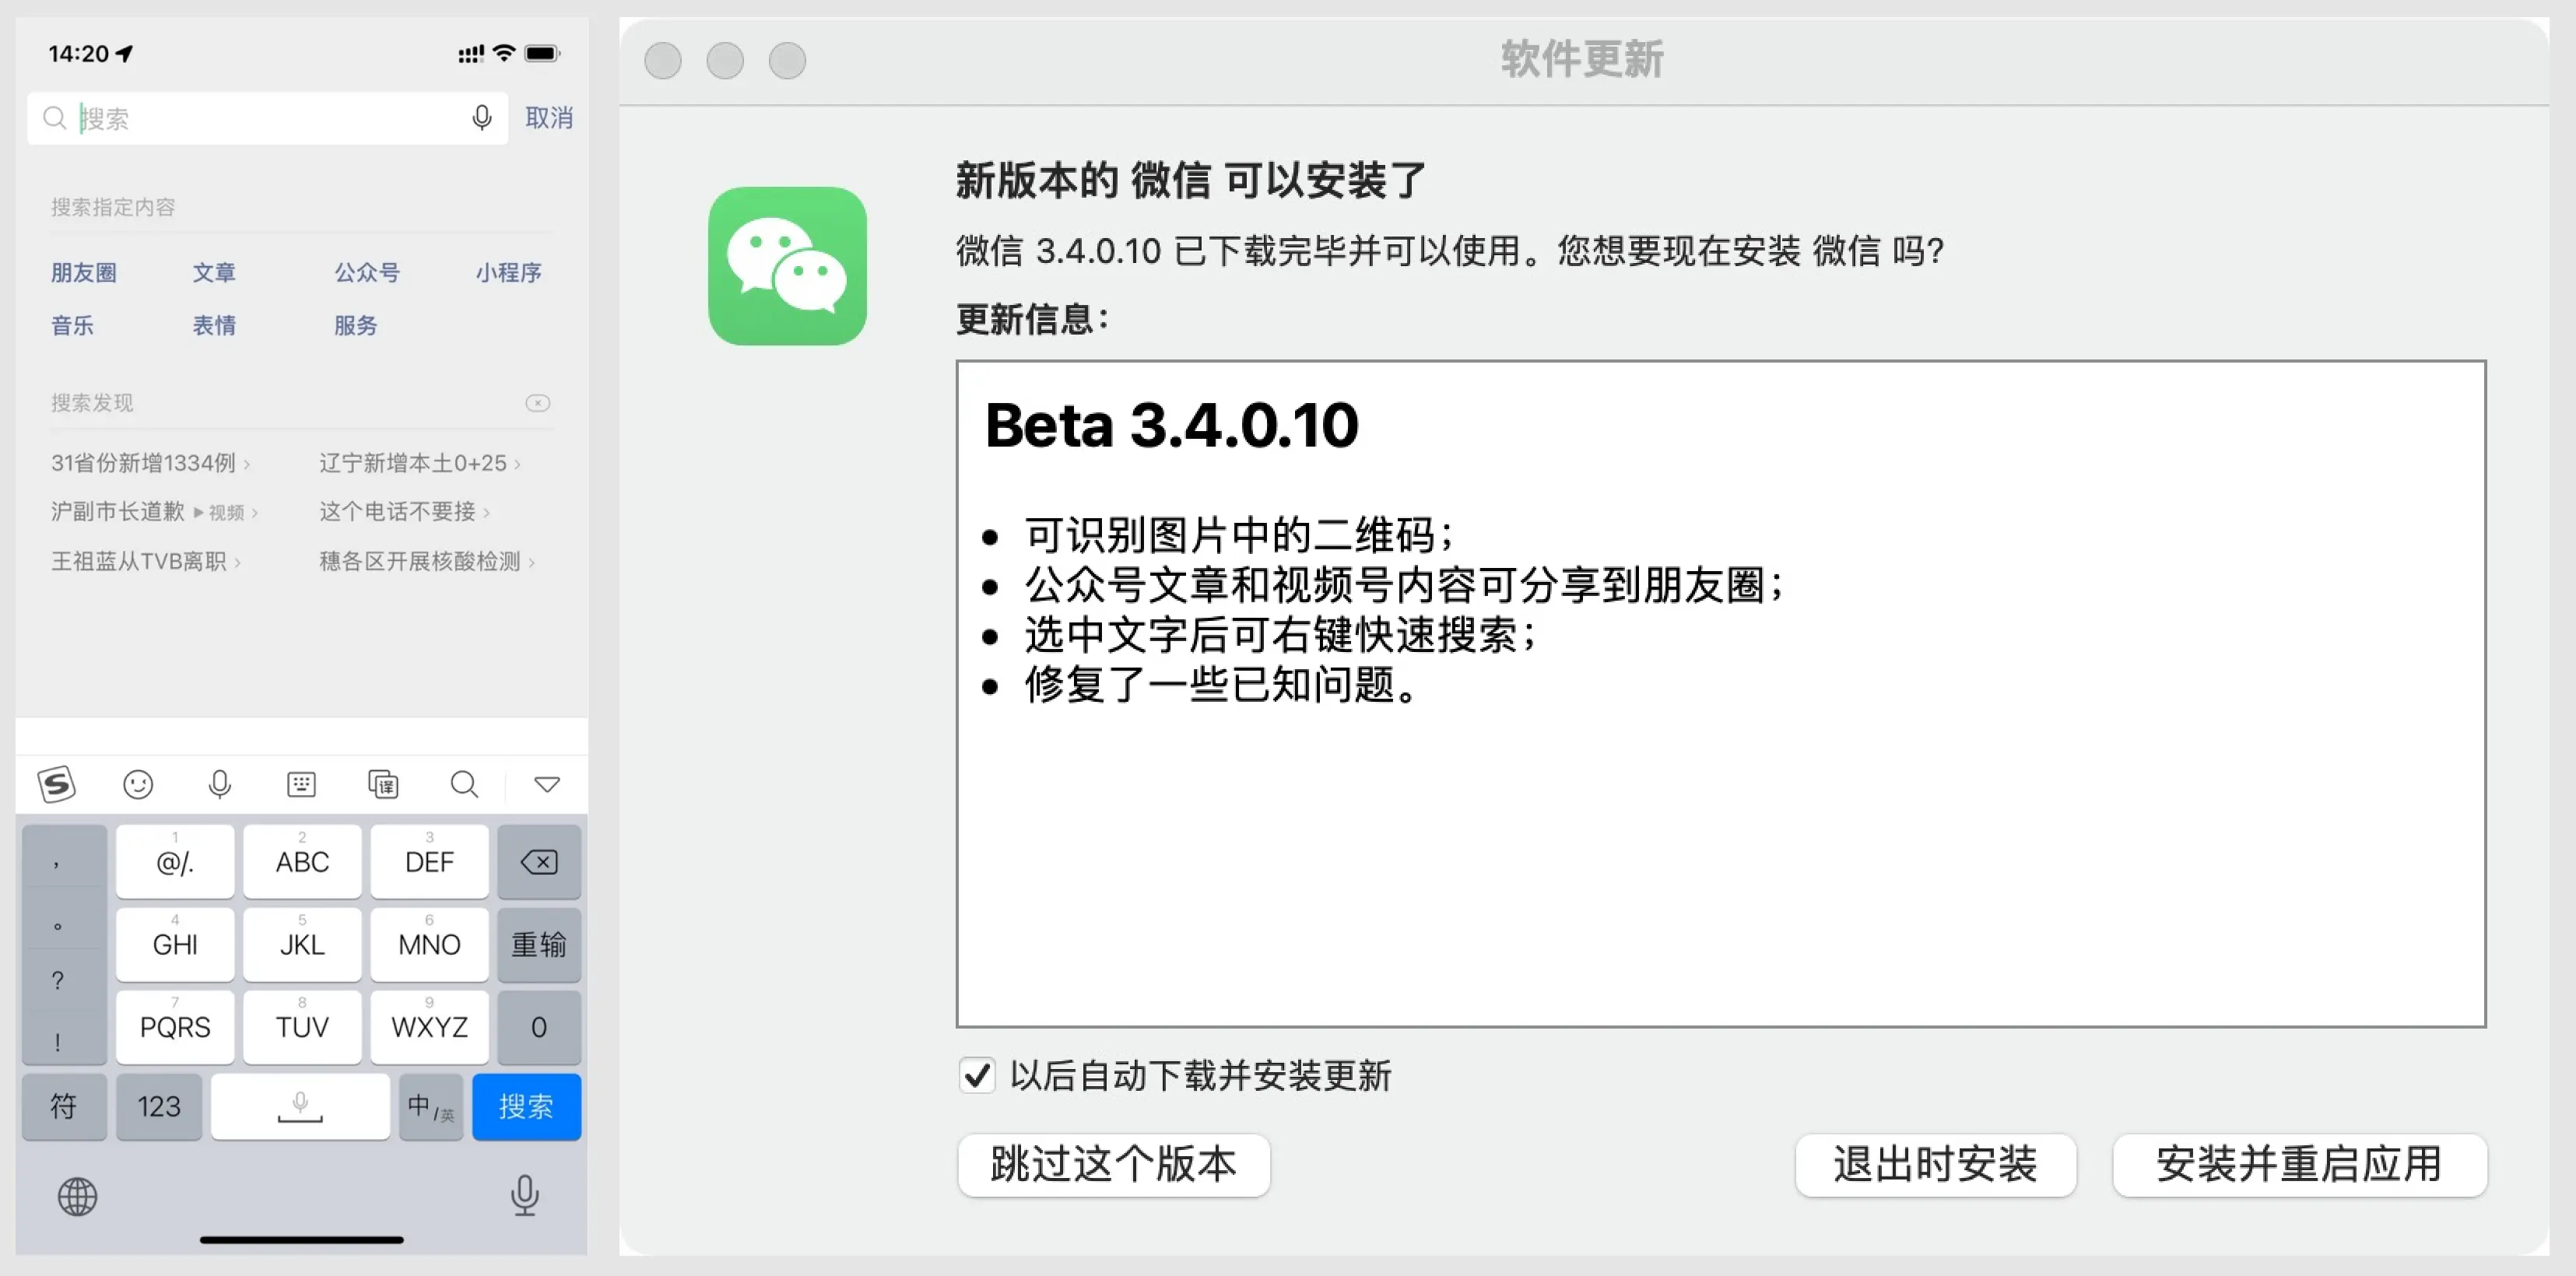This screenshot has height=1276, width=2576.
Task: Open the keyboard layout switcher icon
Action: coord(301,785)
